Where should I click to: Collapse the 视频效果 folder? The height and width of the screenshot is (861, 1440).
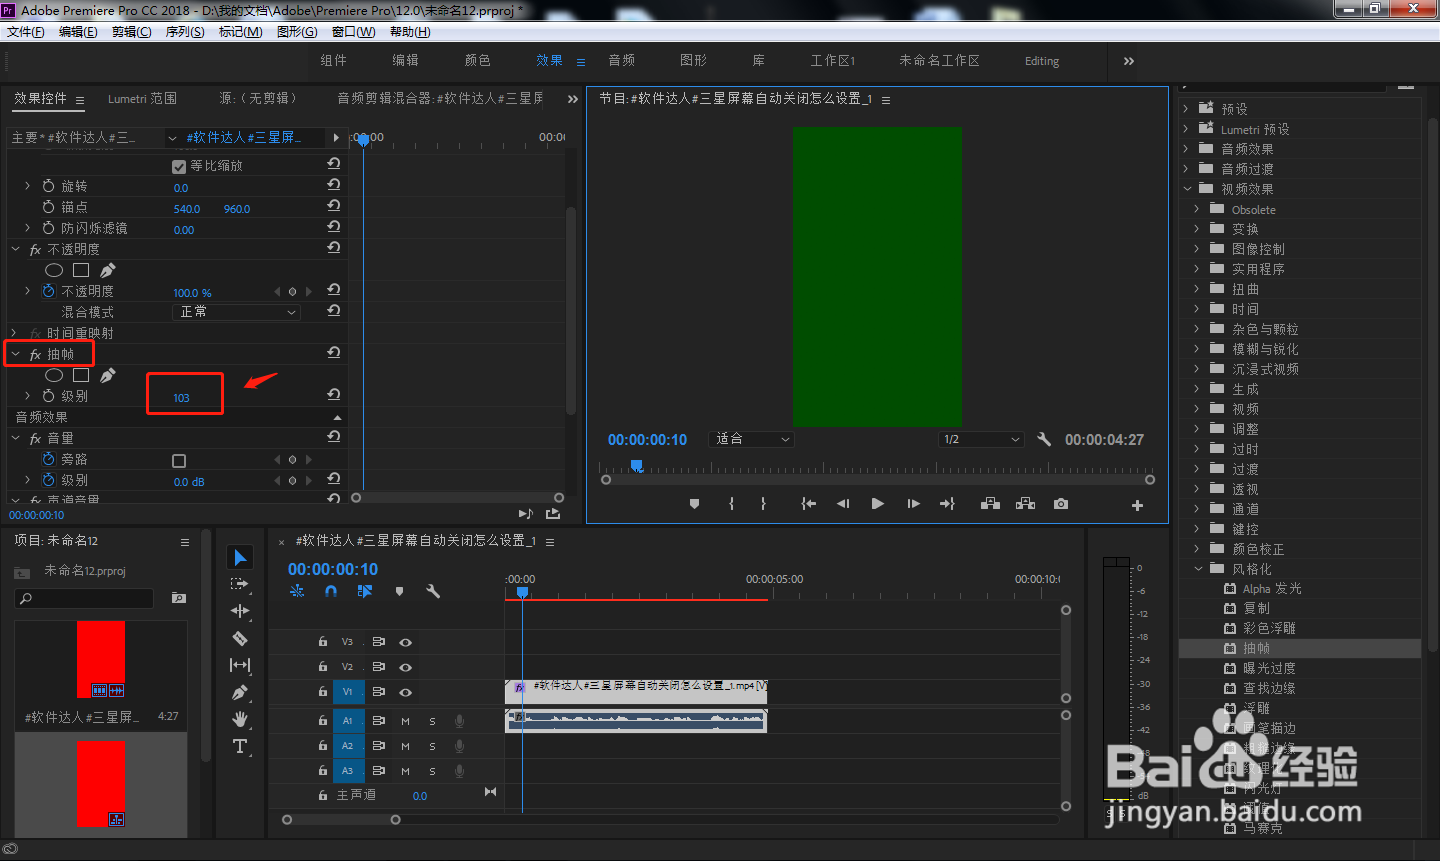click(1187, 189)
